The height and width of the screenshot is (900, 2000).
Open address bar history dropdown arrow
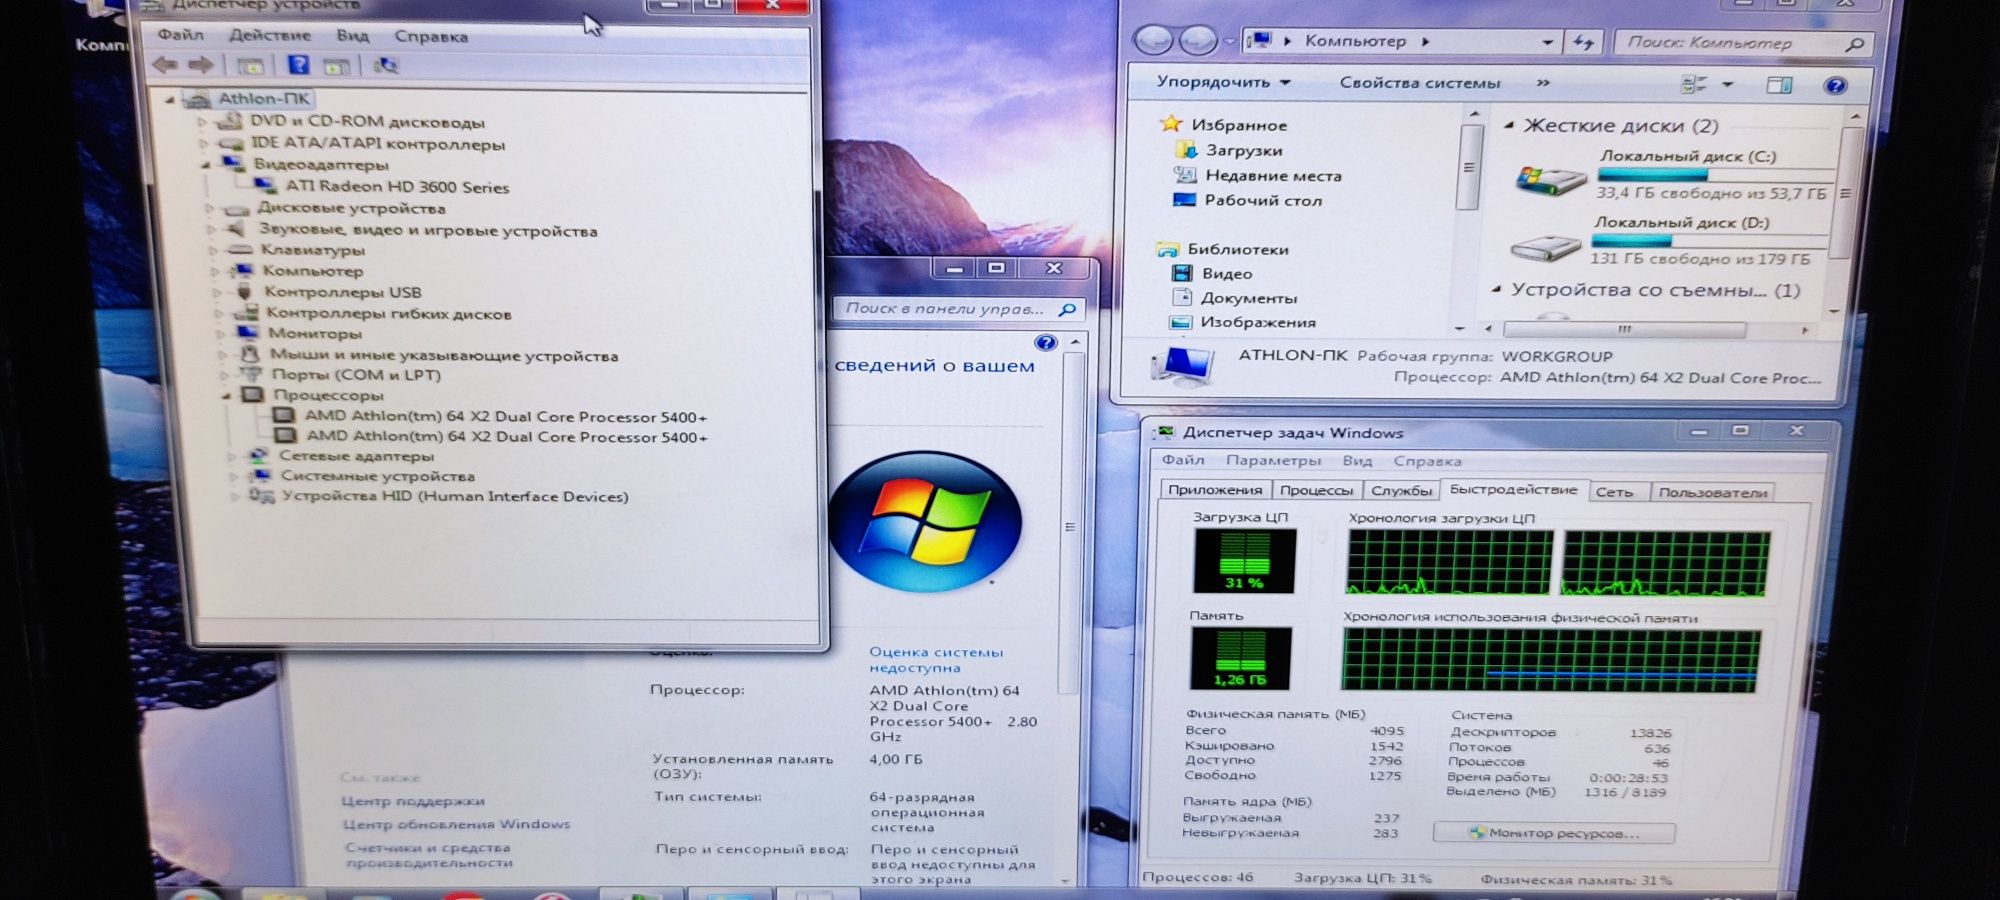(1547, 42)
